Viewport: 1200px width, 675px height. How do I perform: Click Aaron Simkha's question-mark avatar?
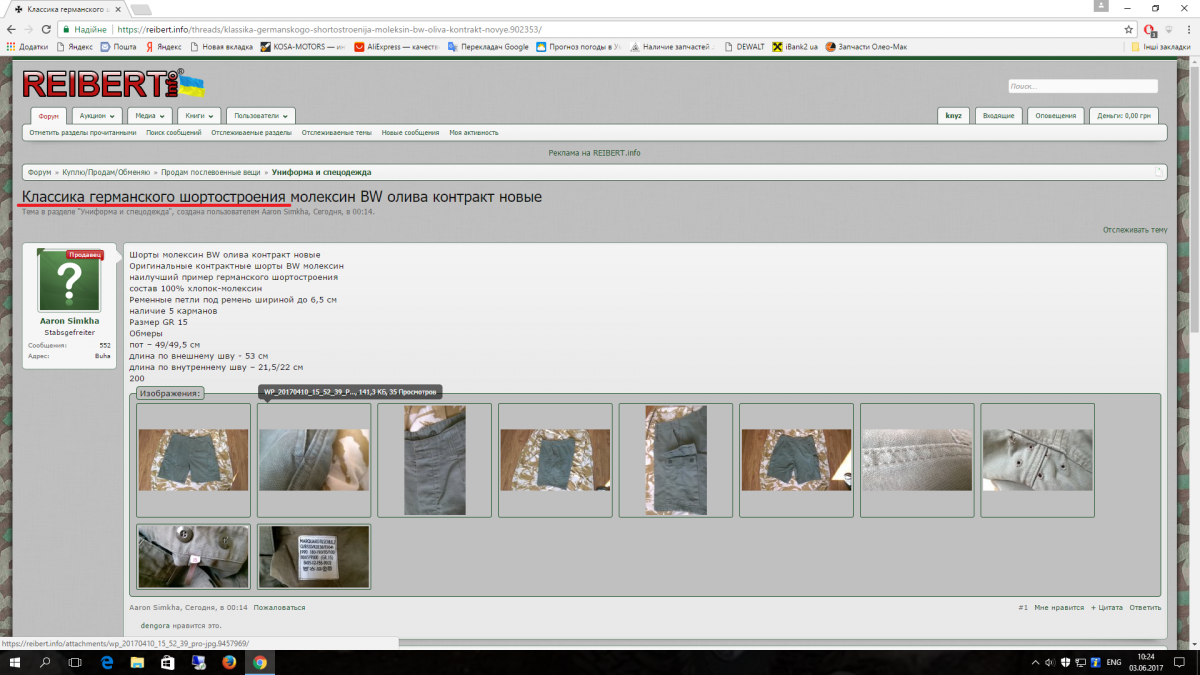point(69,281)
